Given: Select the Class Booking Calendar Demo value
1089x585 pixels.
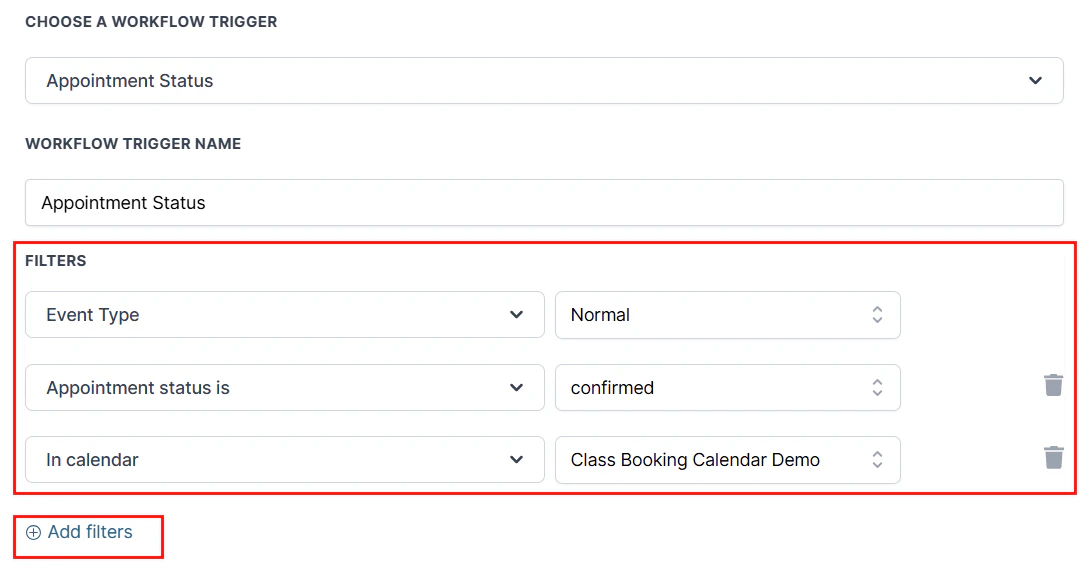Looking at the screenshot, I should click(x=727, y=459).
